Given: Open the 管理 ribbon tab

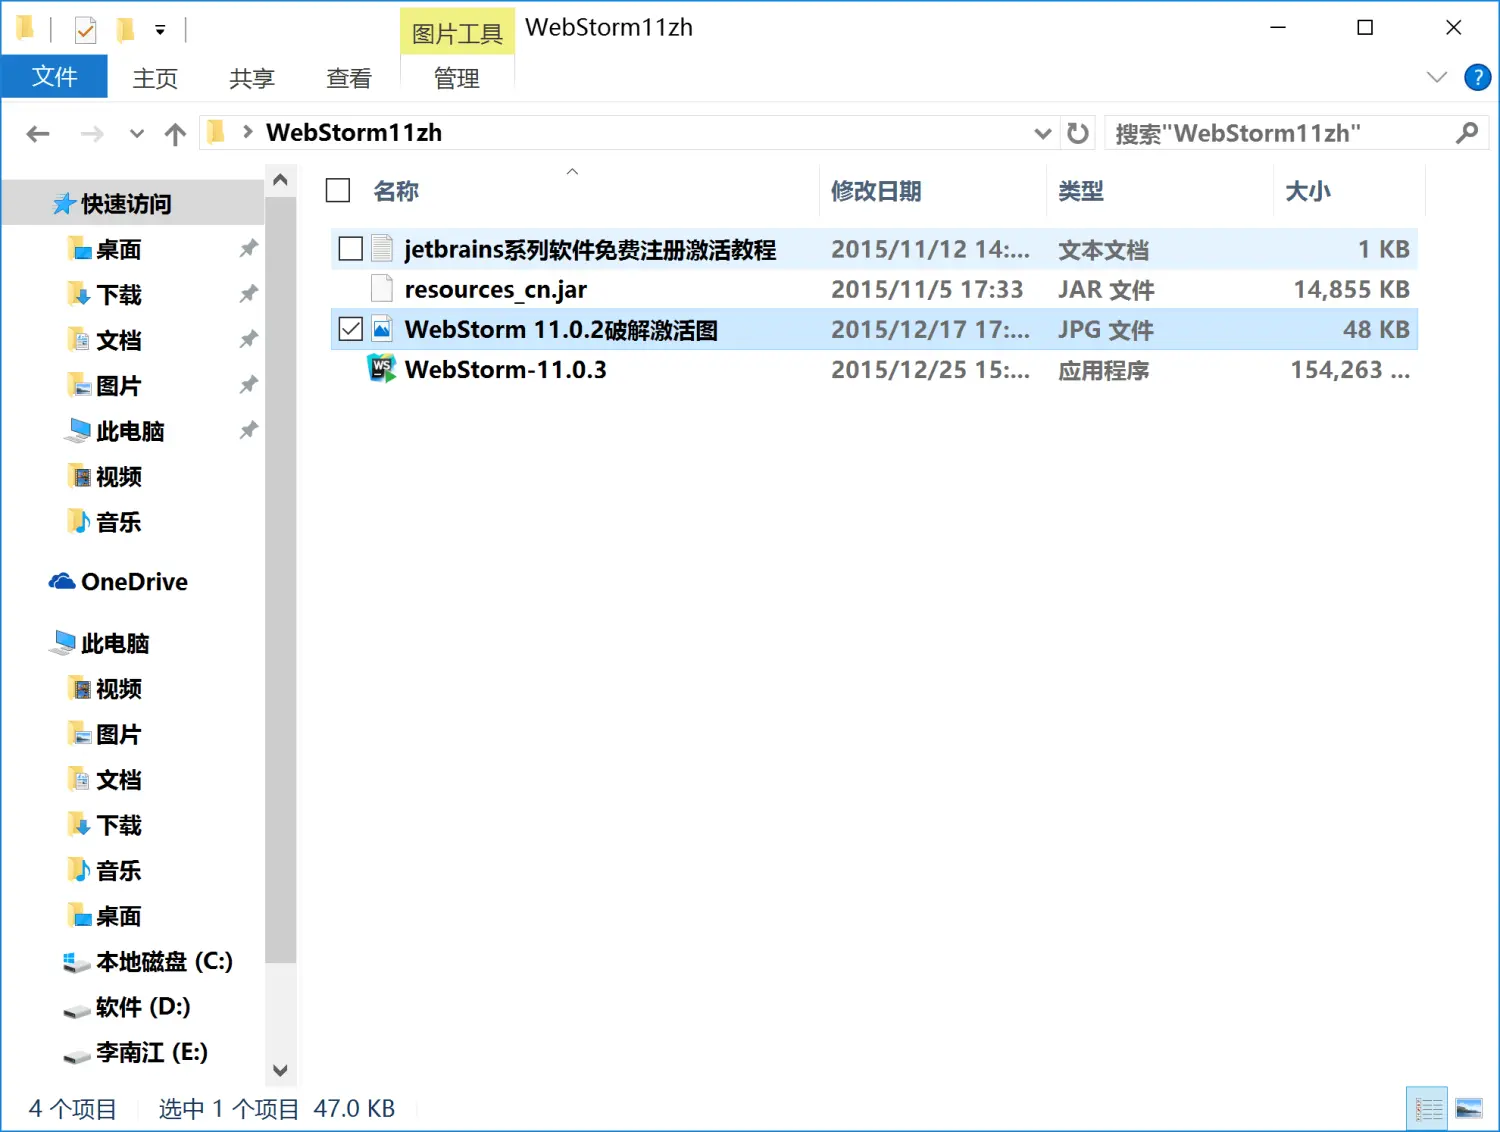Looking at the screenshot, I should pos(457,78).
